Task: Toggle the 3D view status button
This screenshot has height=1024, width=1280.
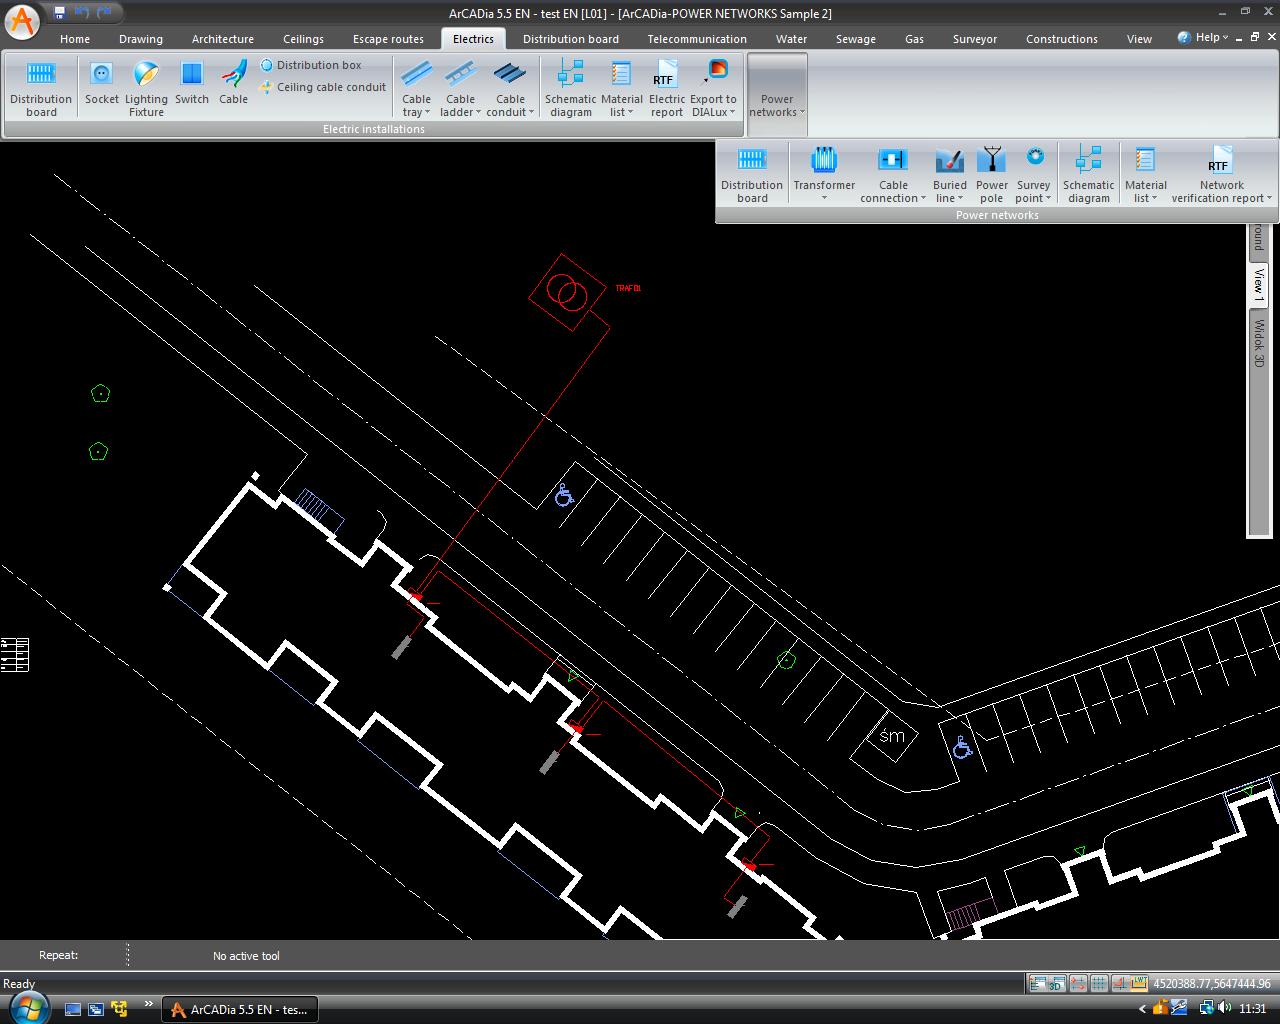Action: point(1055,984)
